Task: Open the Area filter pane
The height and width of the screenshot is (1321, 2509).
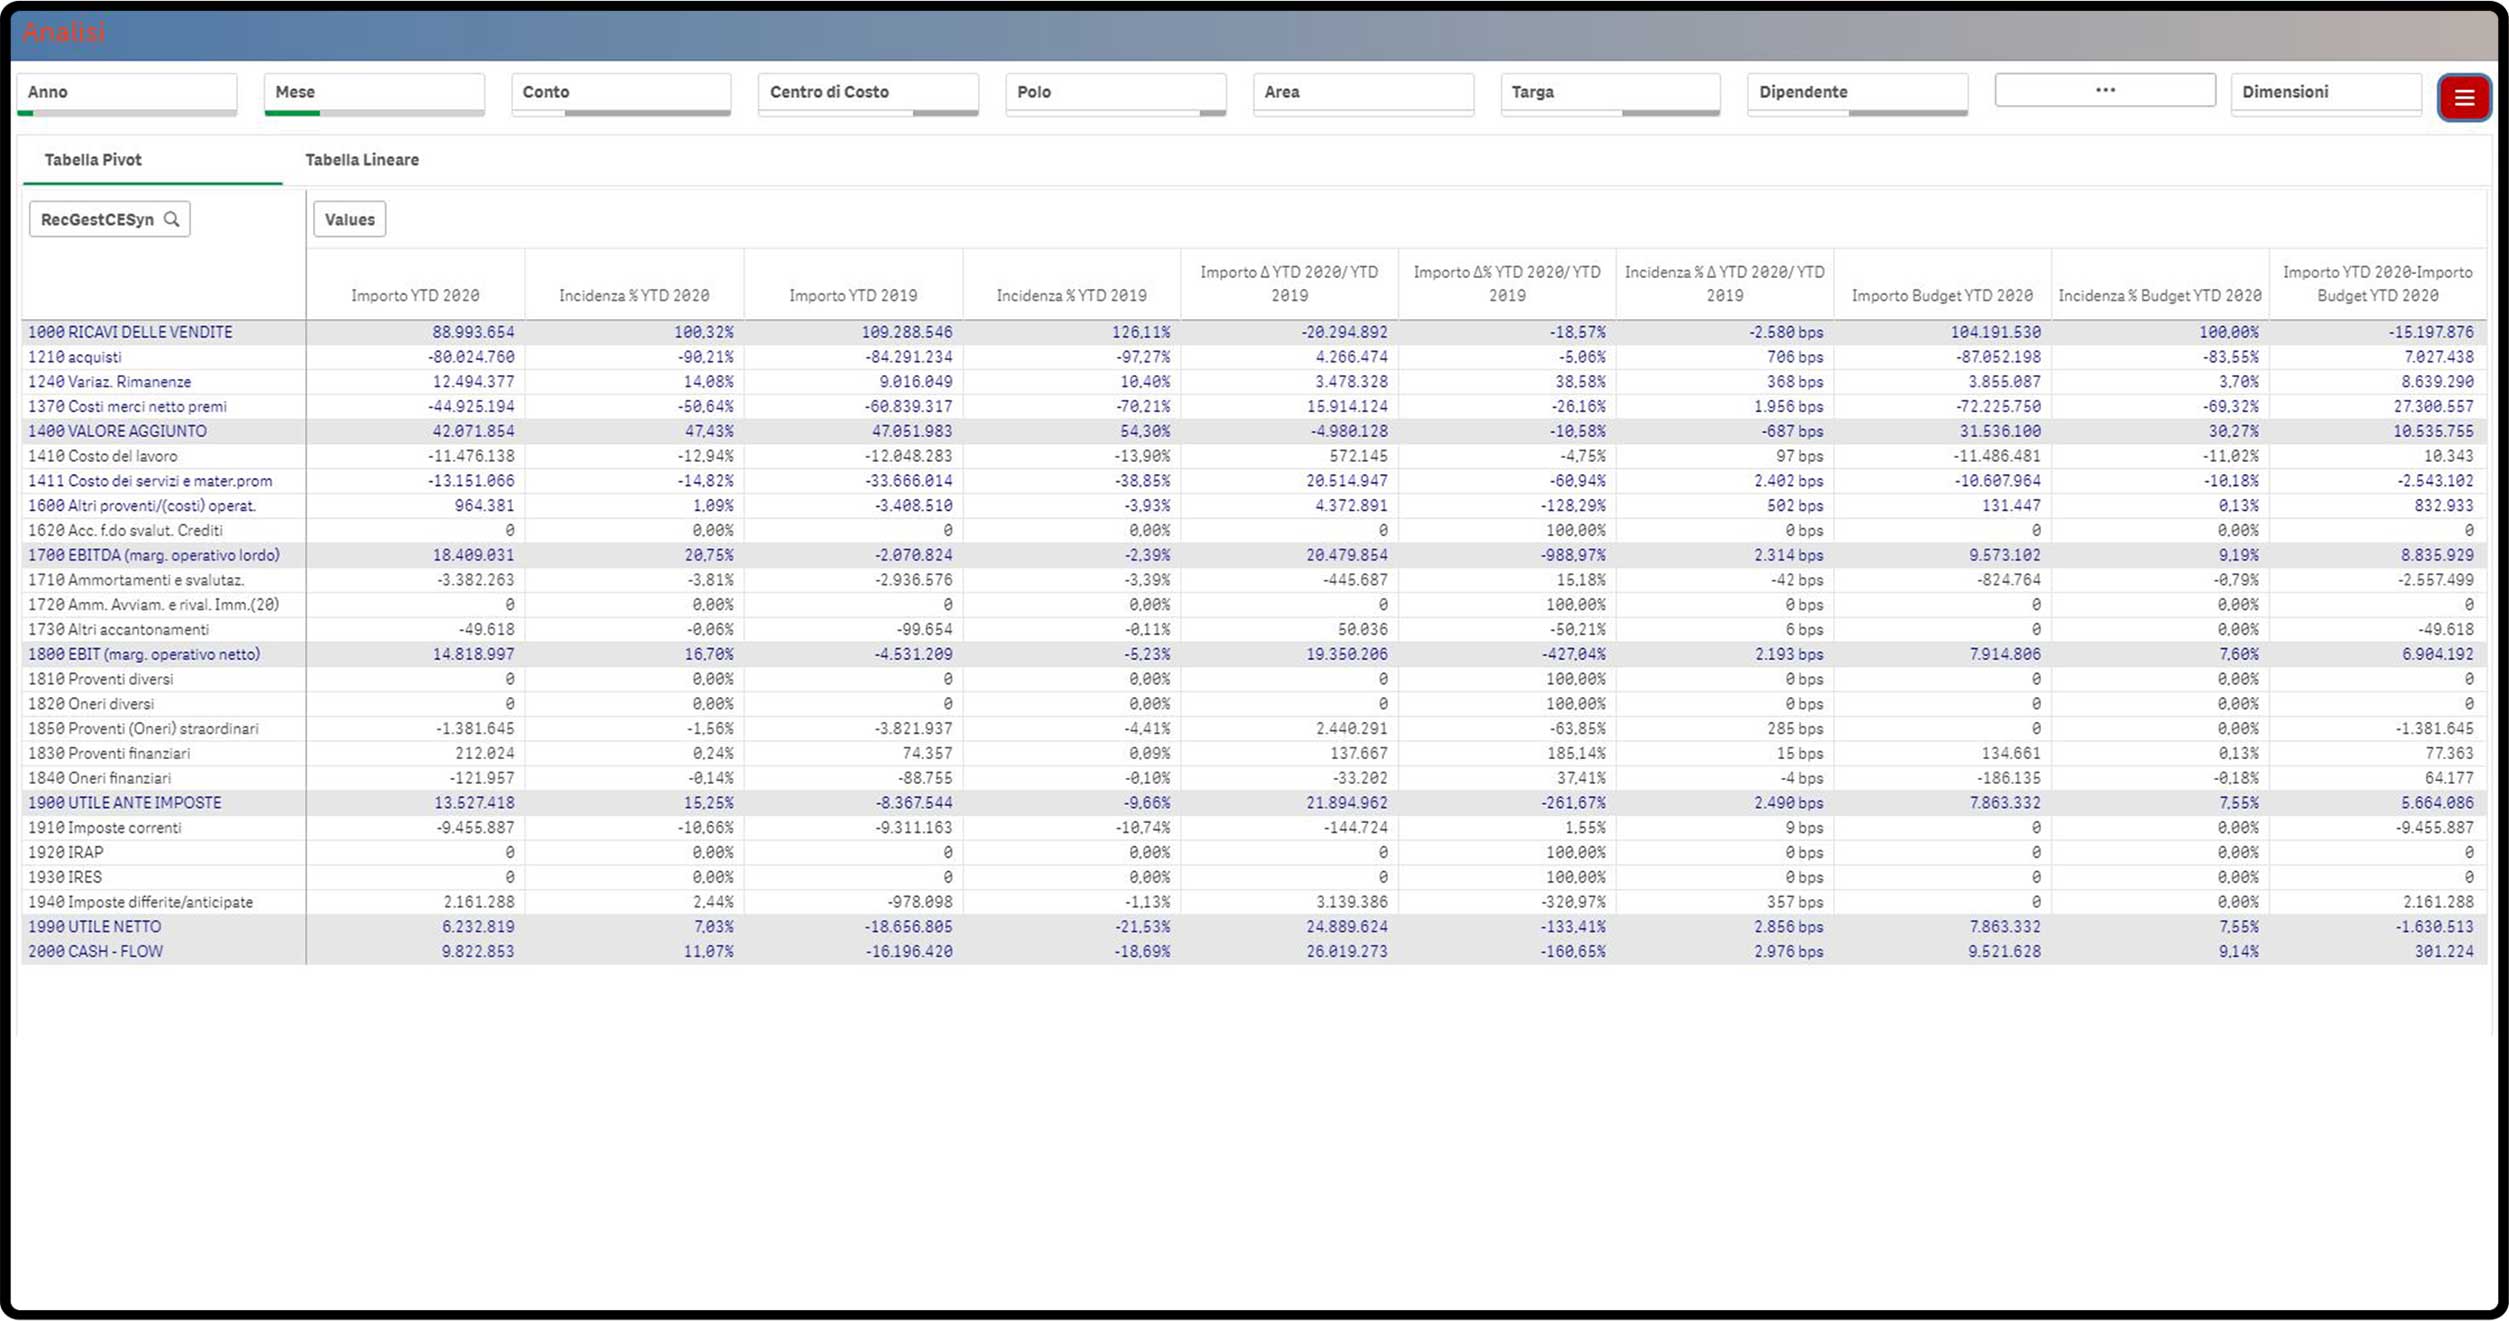Action: [x=1362, y=92]
